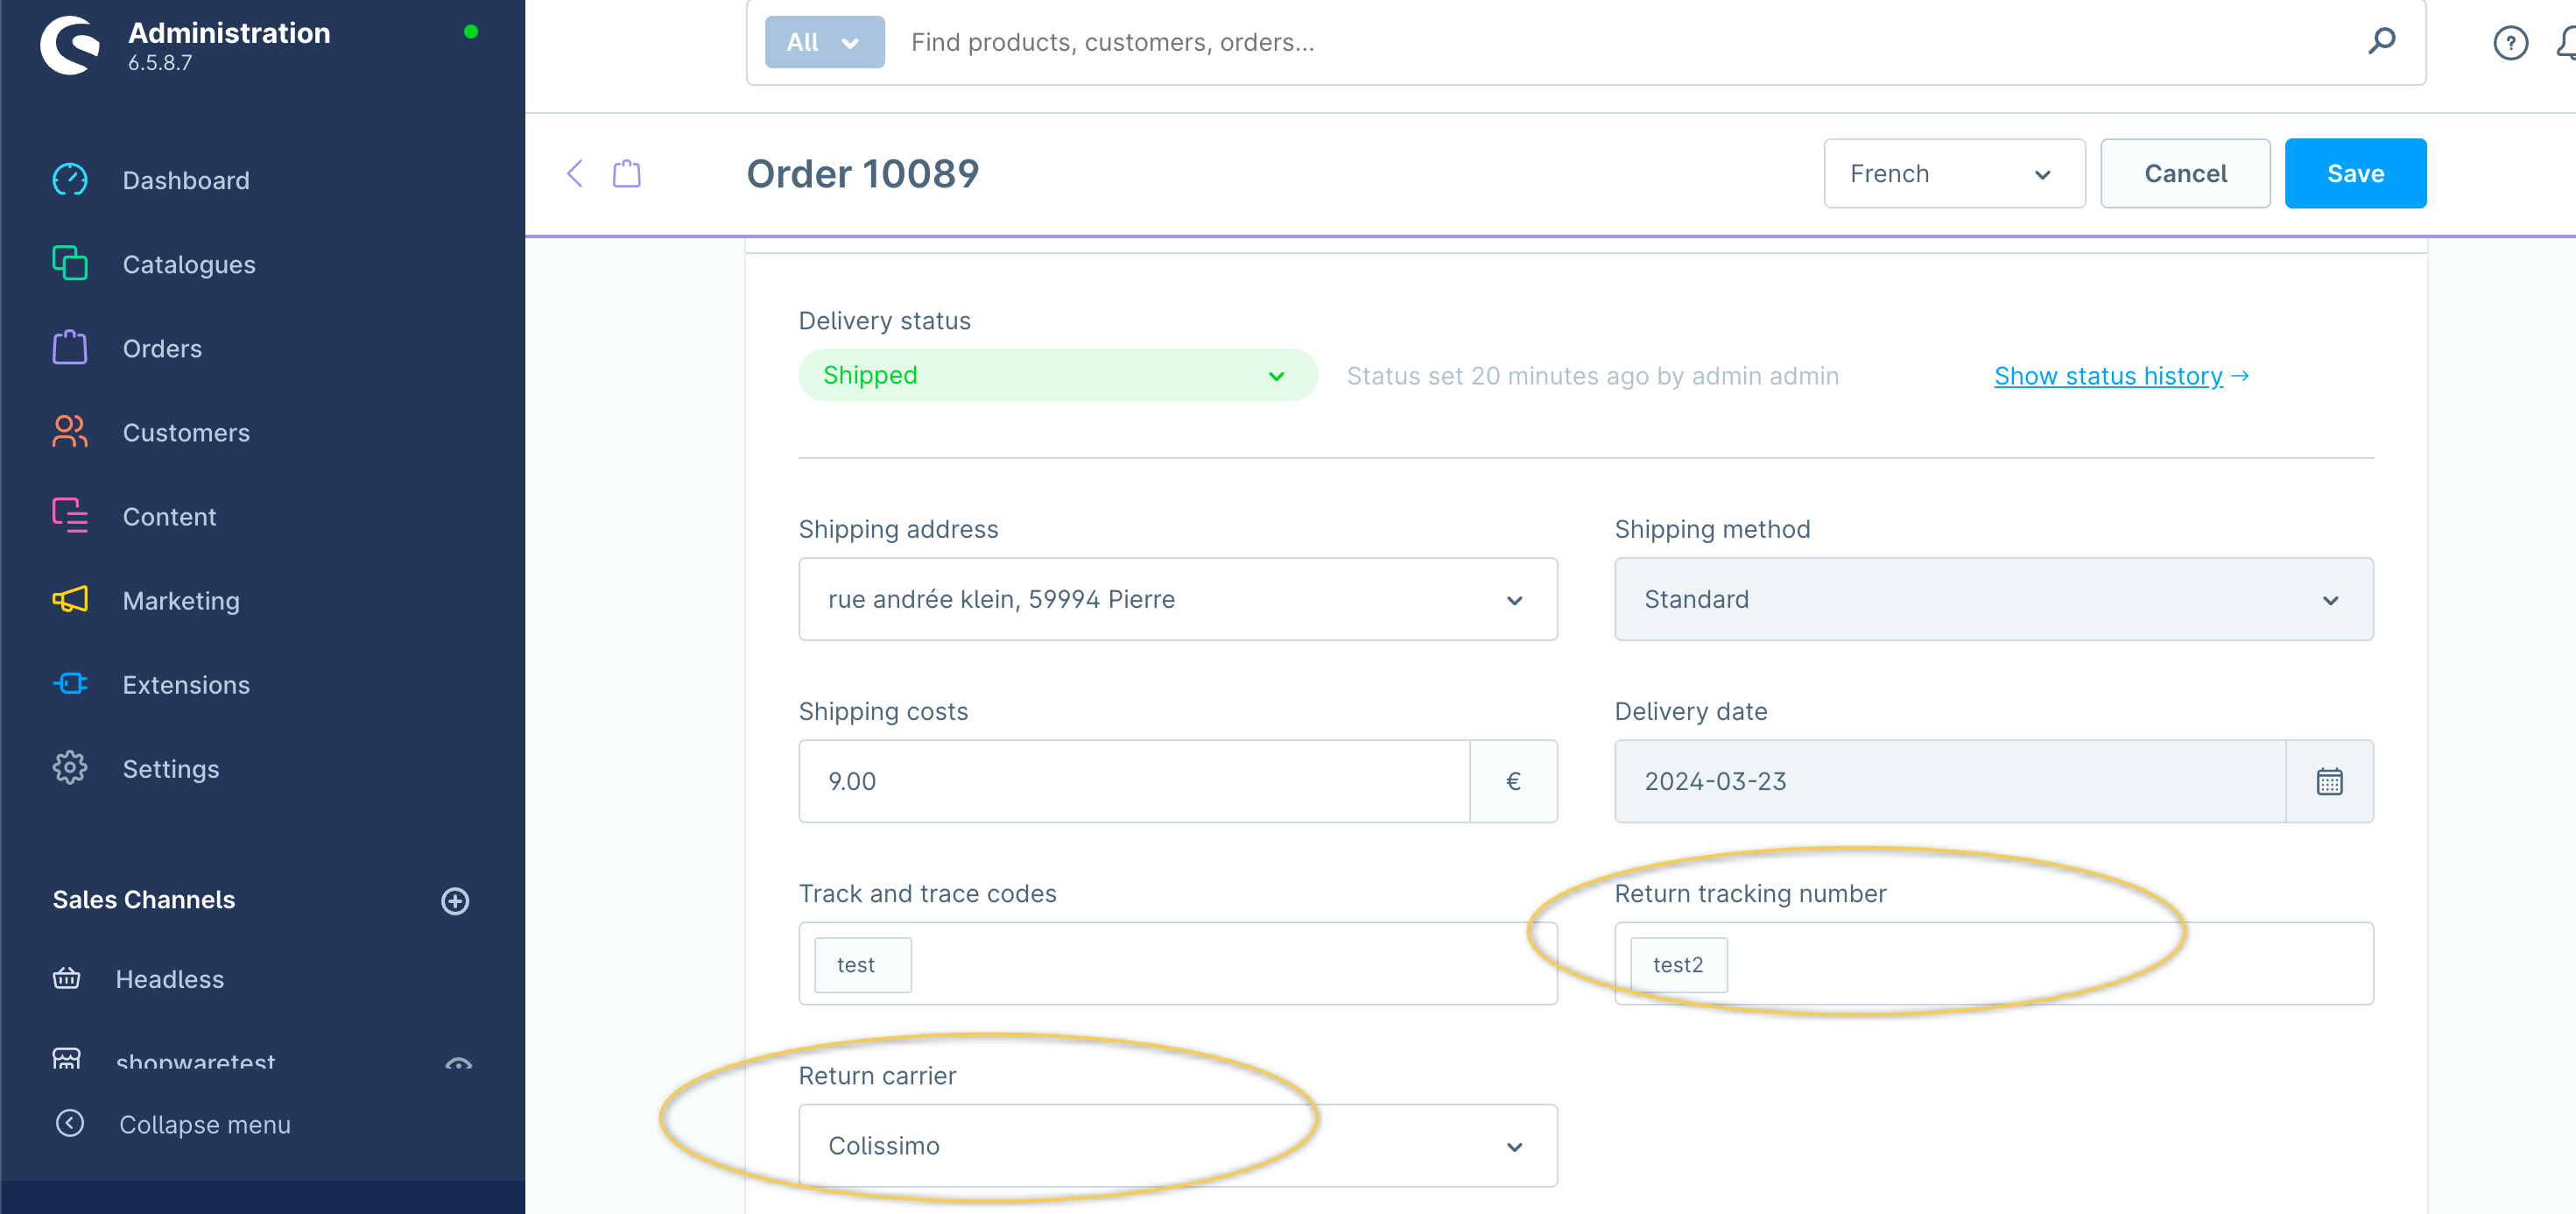
Task: Click the order bag icon in header
Action: click(x=627, y=174)
